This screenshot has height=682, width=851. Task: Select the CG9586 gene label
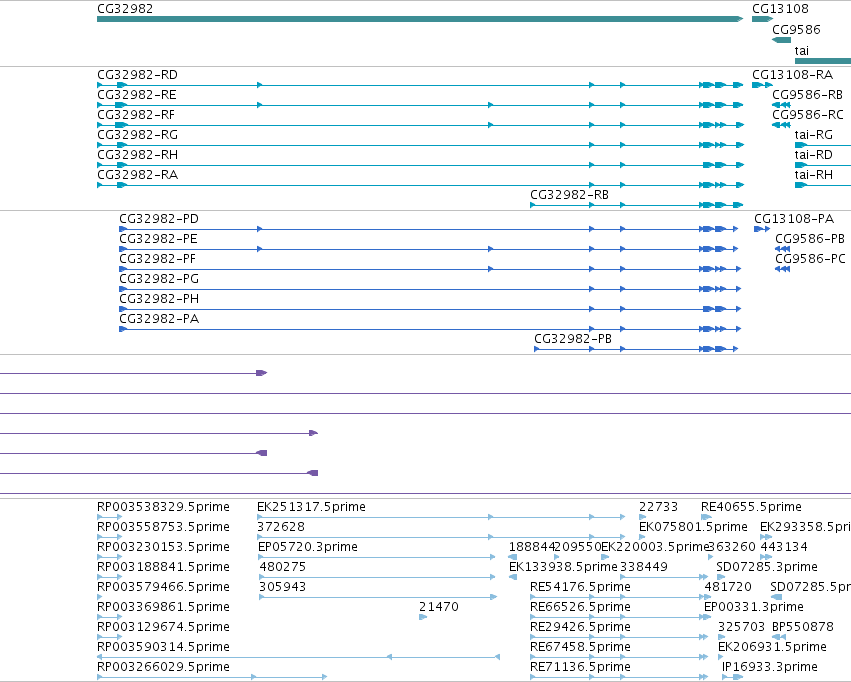coord(796,29)
